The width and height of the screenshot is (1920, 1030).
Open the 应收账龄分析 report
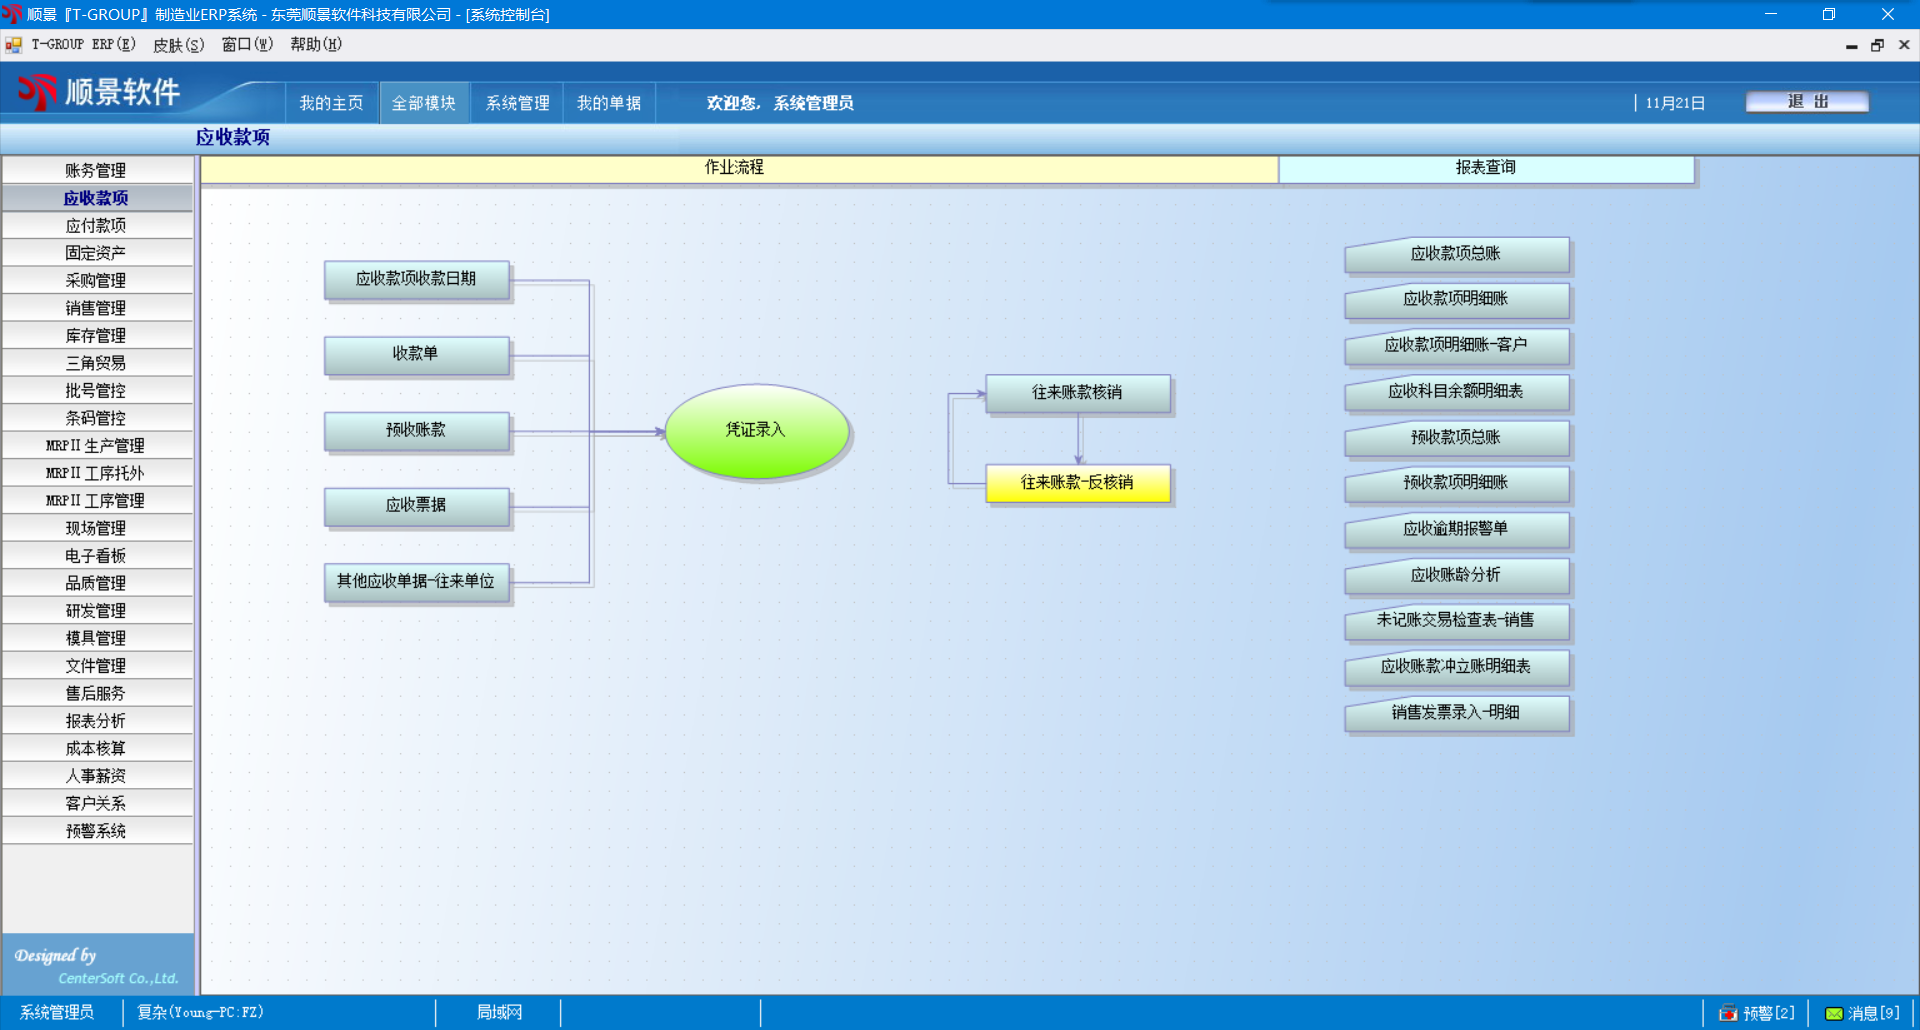coord(1456,575)
